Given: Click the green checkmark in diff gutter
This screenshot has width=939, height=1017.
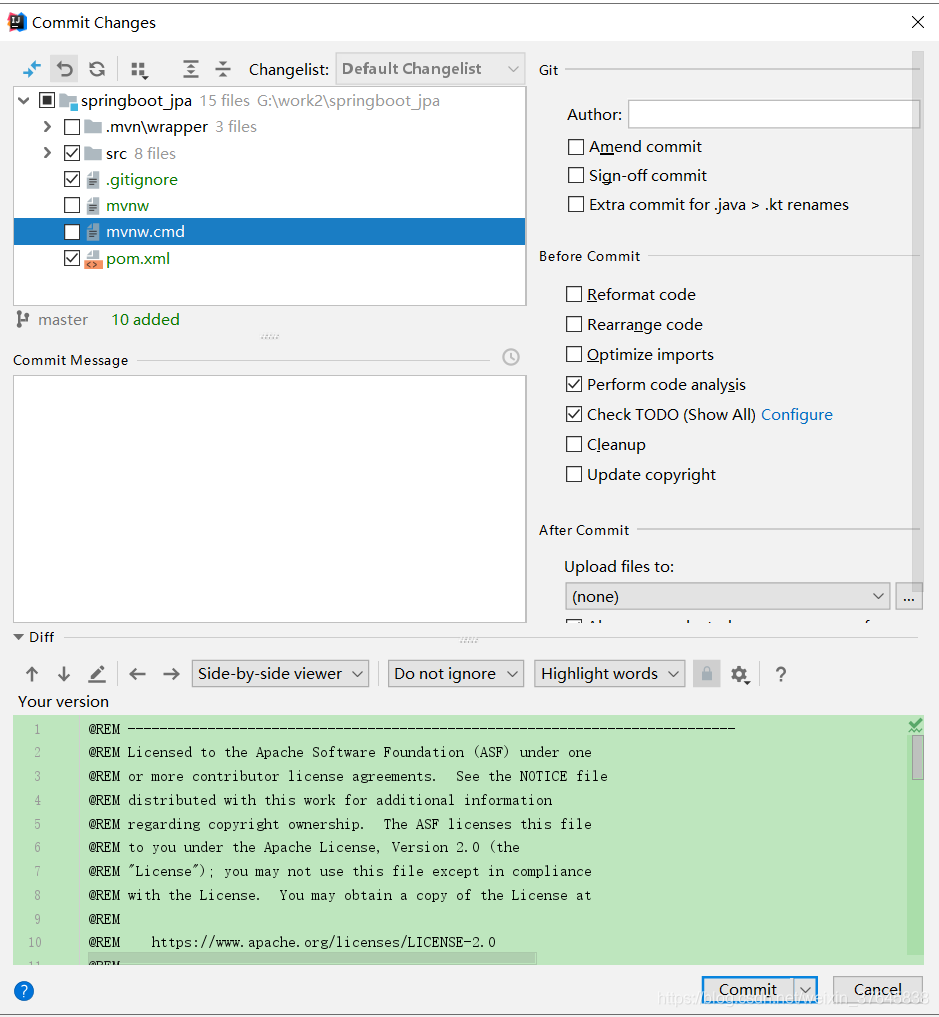Looking at the screenshot, I should click(x=915, y=726).
